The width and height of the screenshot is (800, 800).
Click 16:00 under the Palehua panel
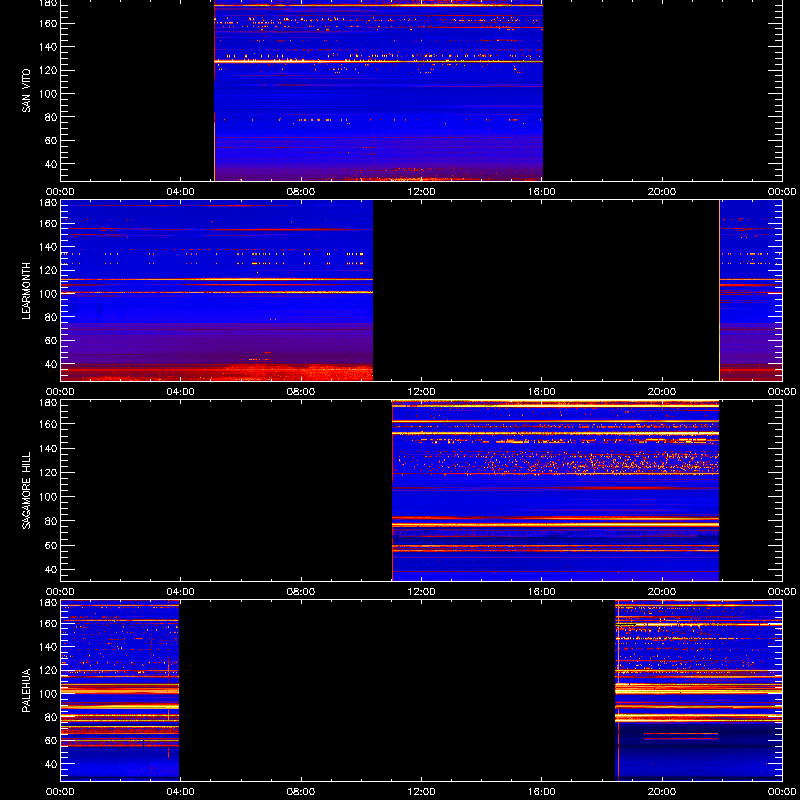click(542, 792)
